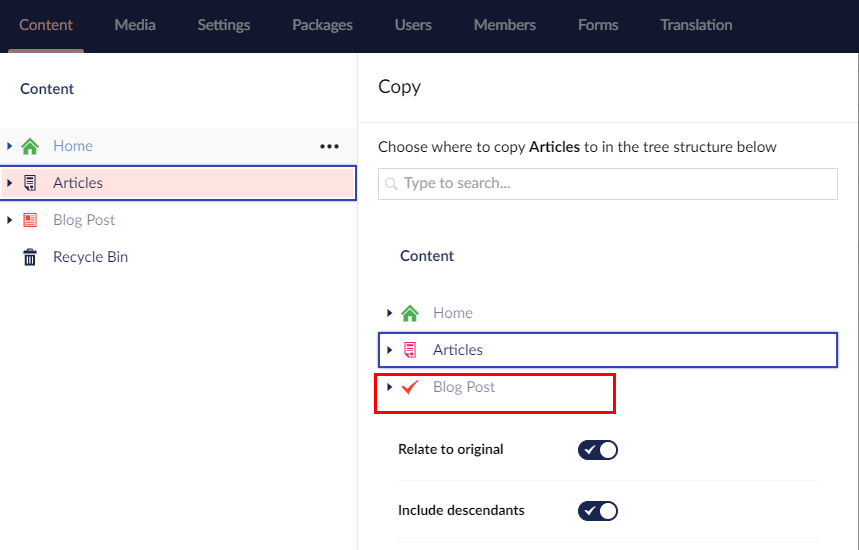Select Articles in the left content tree
Image resolution: width=859 pixels, height=550 pixels.
pyautogui.click(x=78, y=183)
